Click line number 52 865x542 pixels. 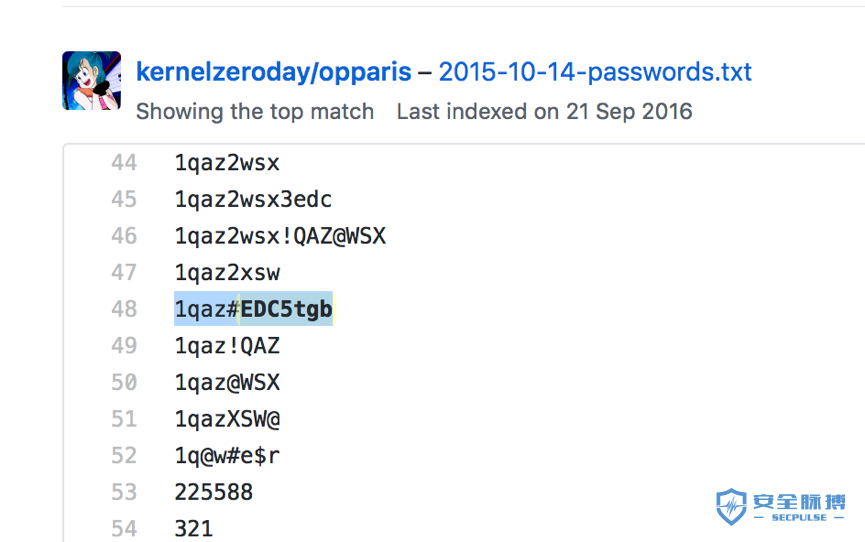(124, 456)
